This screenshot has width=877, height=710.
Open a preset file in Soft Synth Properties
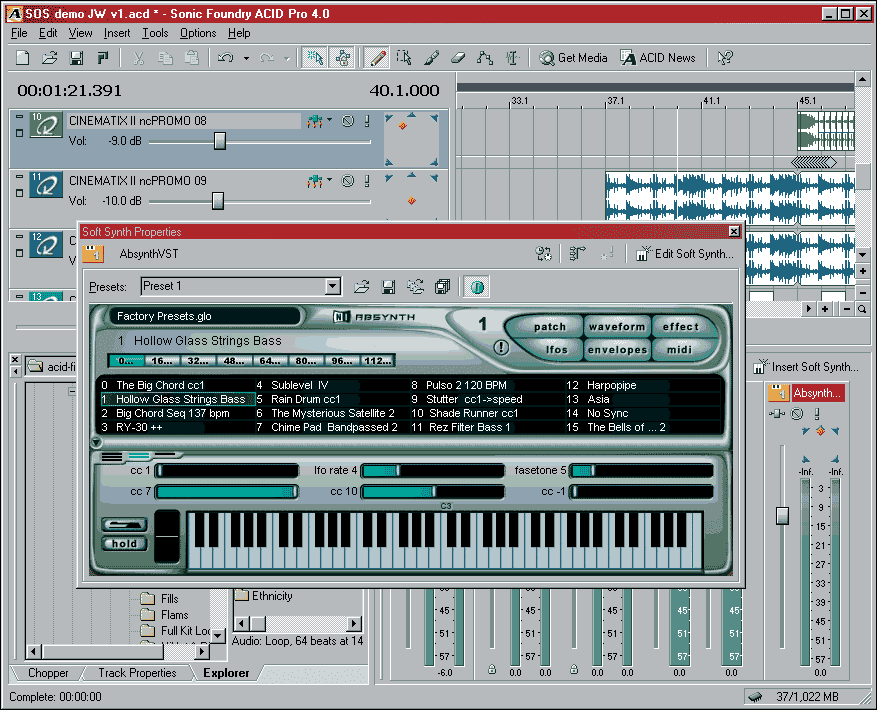362,287
